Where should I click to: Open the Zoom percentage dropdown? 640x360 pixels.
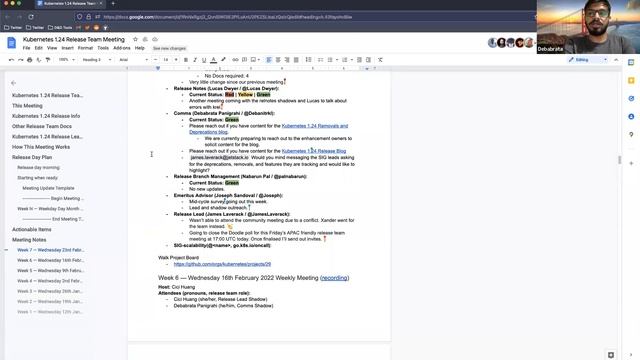67,60
